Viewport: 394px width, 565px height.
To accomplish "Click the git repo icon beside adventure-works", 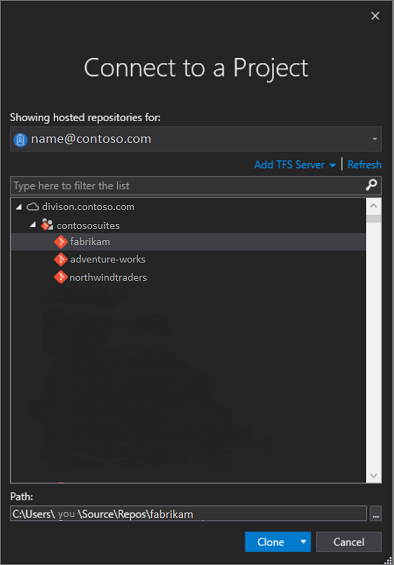I will point(61,259).
